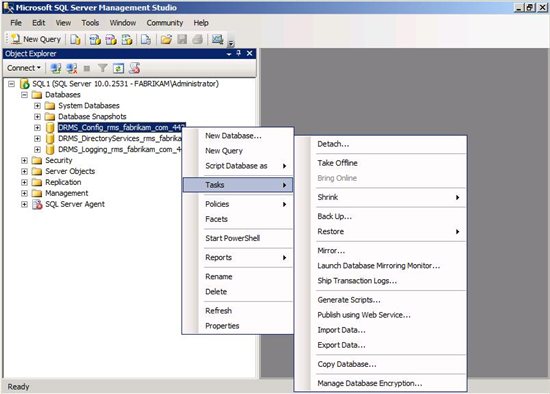Expand the System Databases folder

(x=37, y=106)
